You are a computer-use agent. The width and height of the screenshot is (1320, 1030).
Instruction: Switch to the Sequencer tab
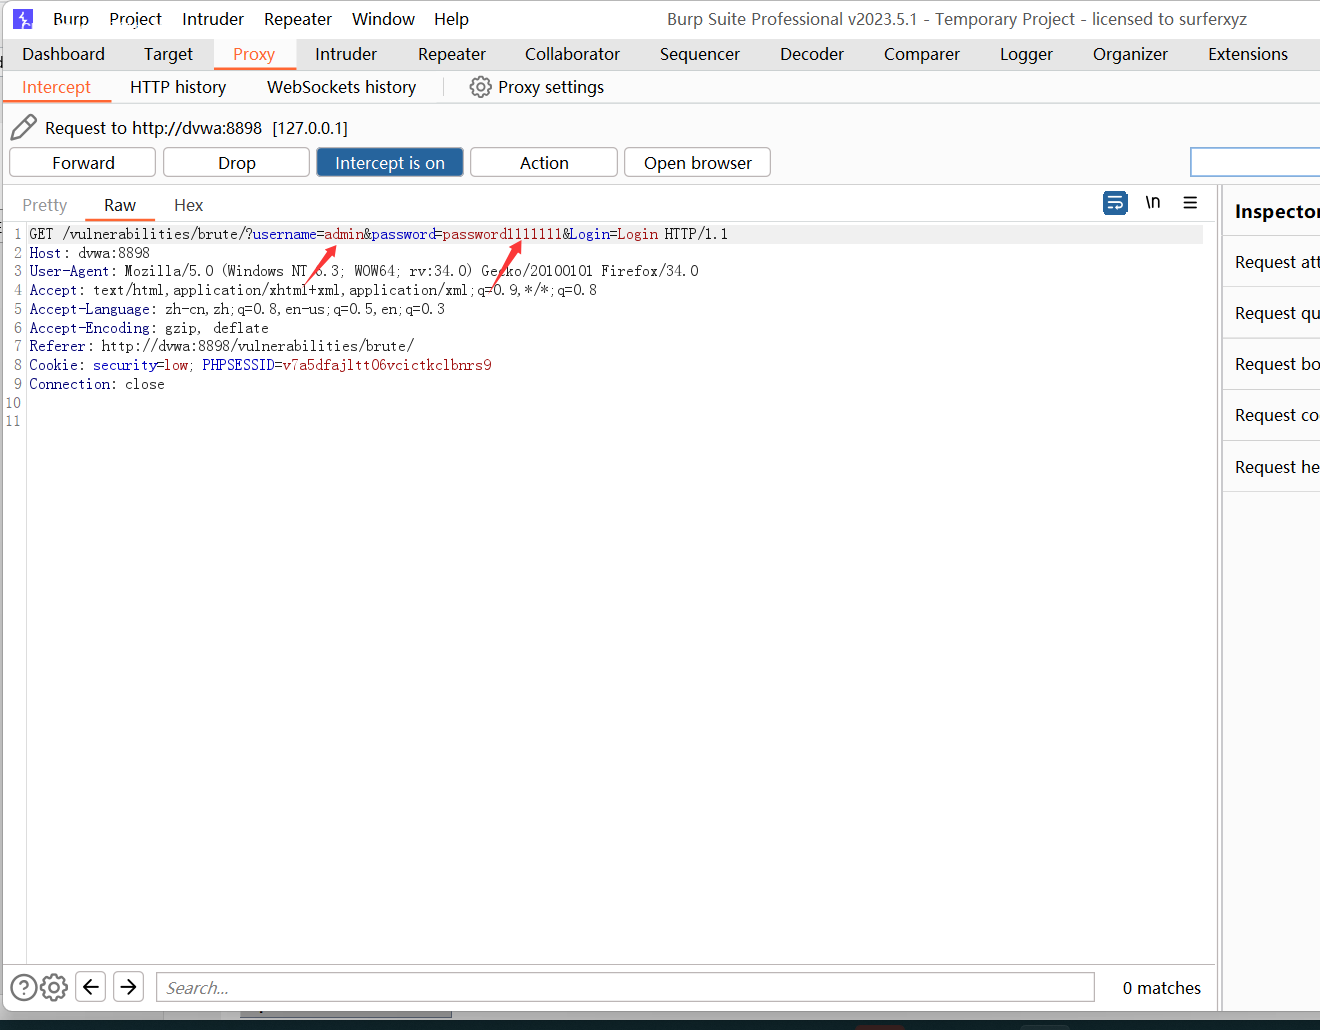[700, 54]
